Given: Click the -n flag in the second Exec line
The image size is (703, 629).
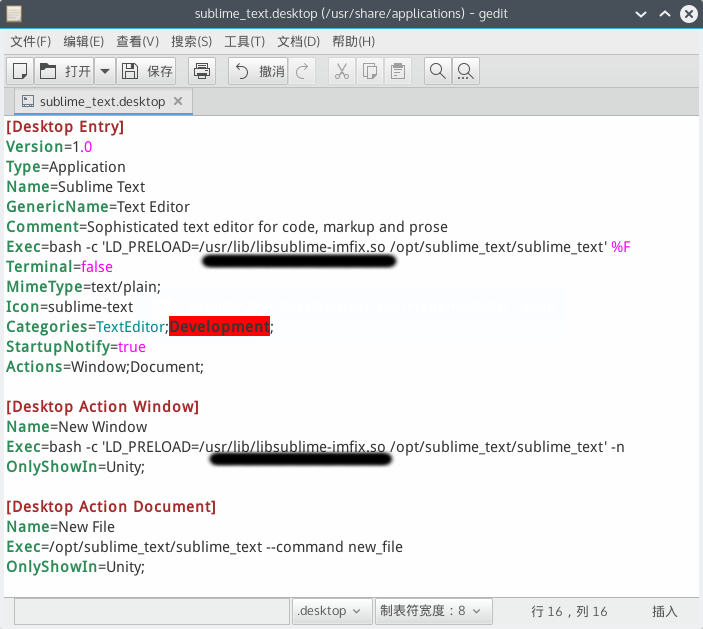Looking at the screenshot, I should click(617, 447).
